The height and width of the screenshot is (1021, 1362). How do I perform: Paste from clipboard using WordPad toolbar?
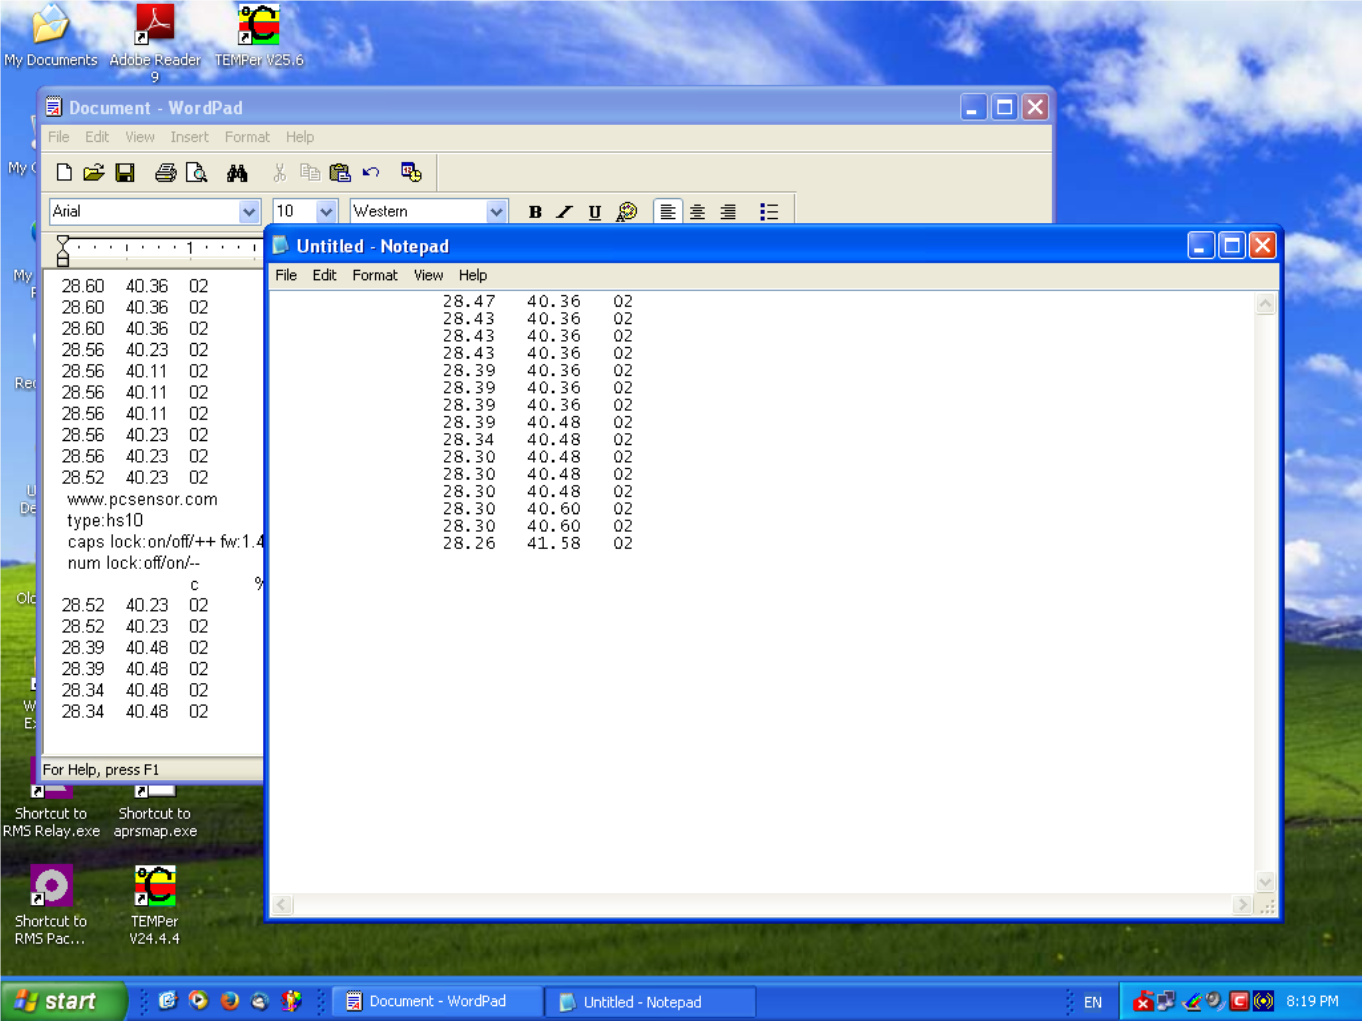(341, 172)
